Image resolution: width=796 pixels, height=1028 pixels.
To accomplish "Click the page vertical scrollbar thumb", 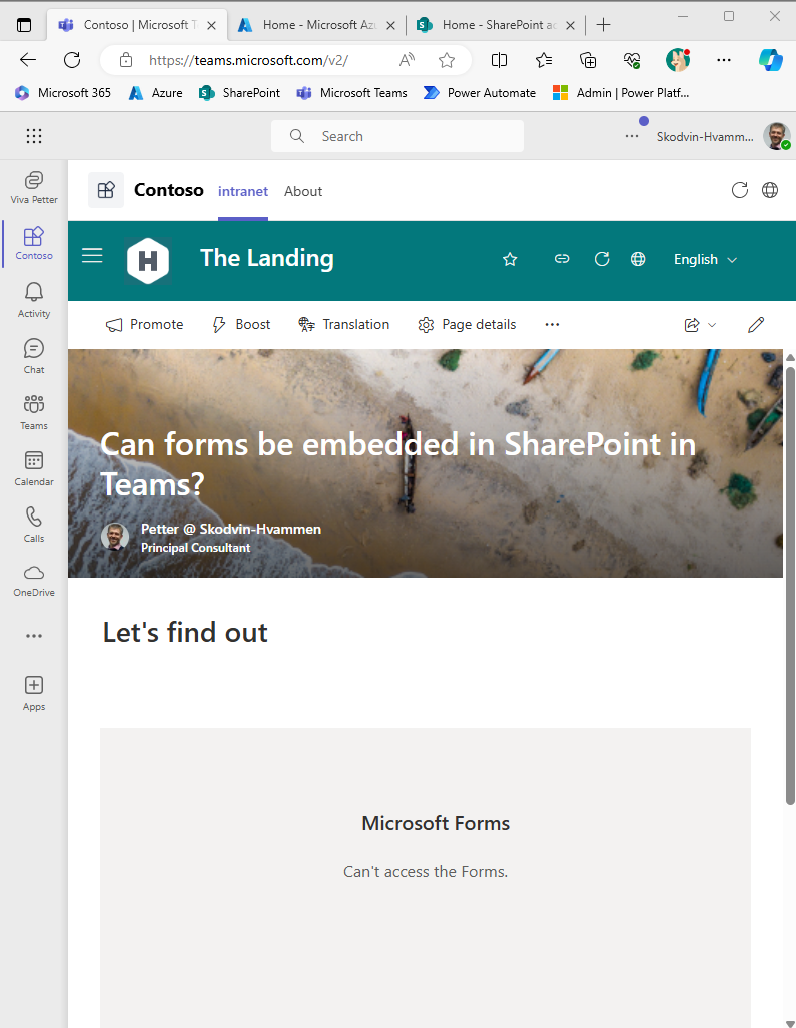I will pyautogui.click(x=790, y=585).
